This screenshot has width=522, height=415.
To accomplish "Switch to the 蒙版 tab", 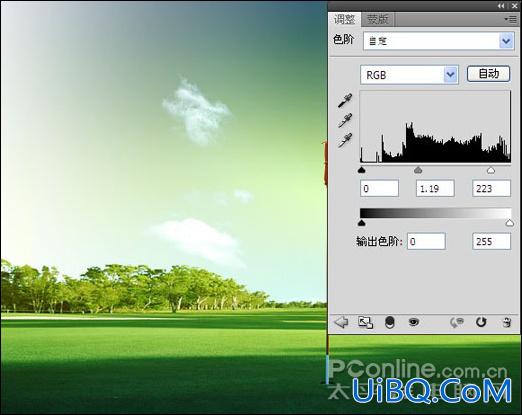I will tap(378, 19).
